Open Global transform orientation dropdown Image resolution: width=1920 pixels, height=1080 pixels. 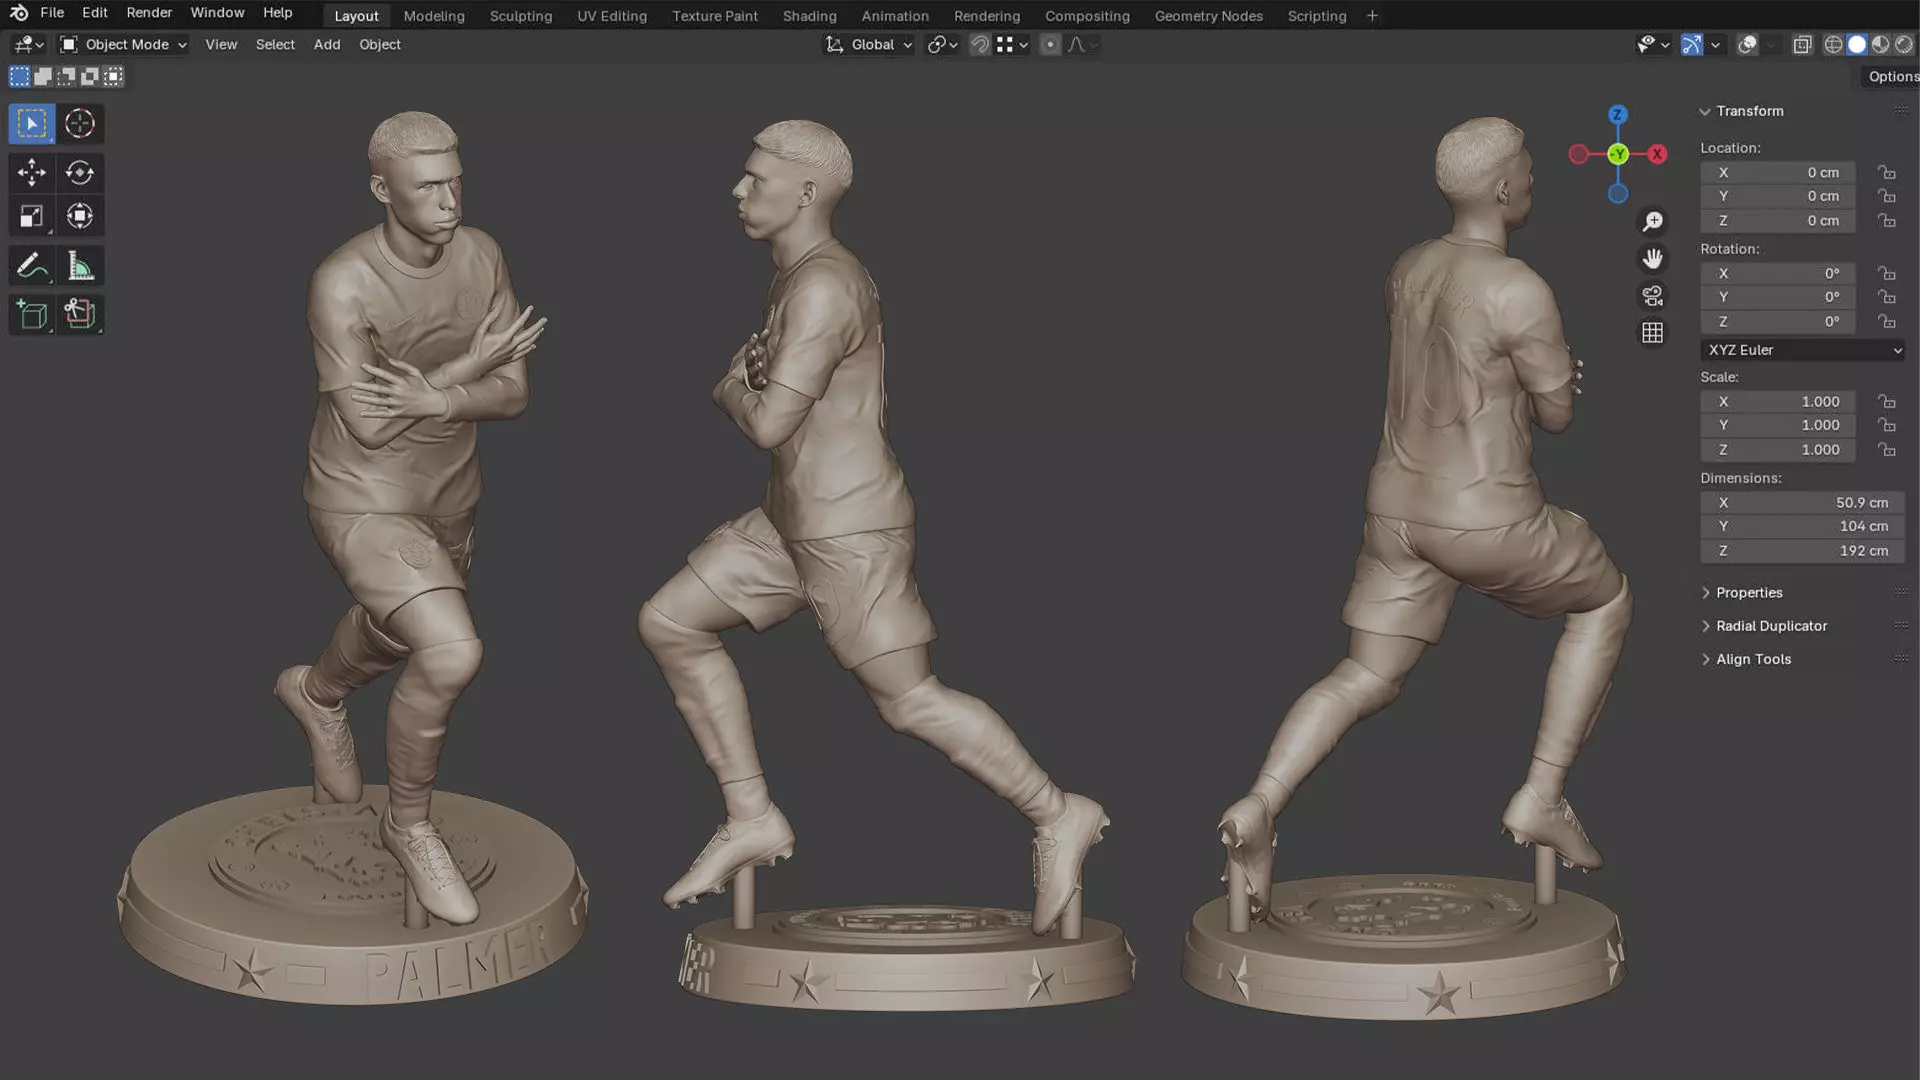coord(869,45)
